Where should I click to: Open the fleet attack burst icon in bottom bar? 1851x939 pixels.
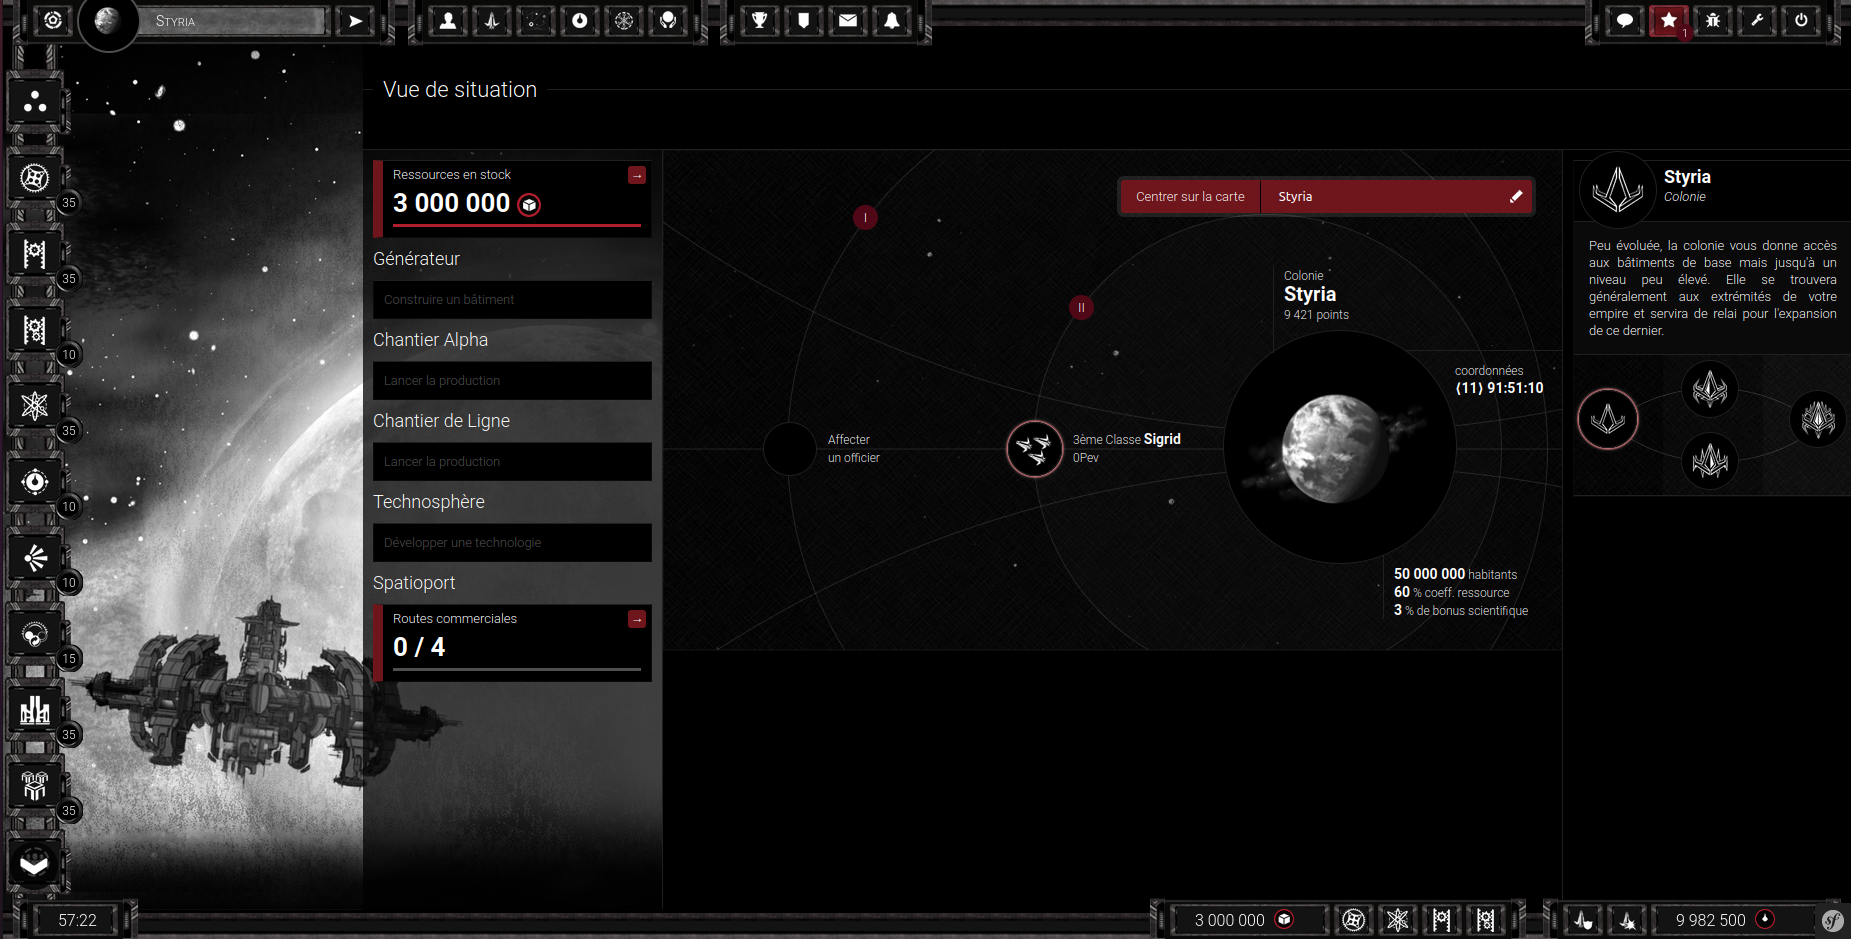click(x=1628, y=920)
